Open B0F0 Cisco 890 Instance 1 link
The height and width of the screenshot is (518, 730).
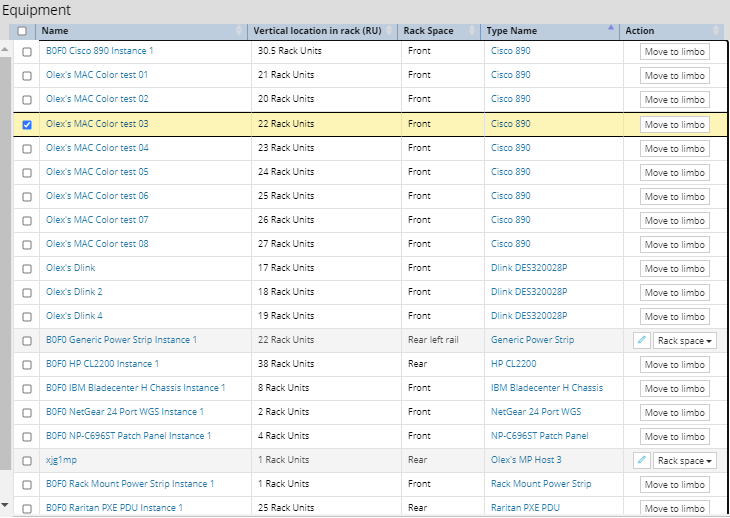click(x=100, y=51)
